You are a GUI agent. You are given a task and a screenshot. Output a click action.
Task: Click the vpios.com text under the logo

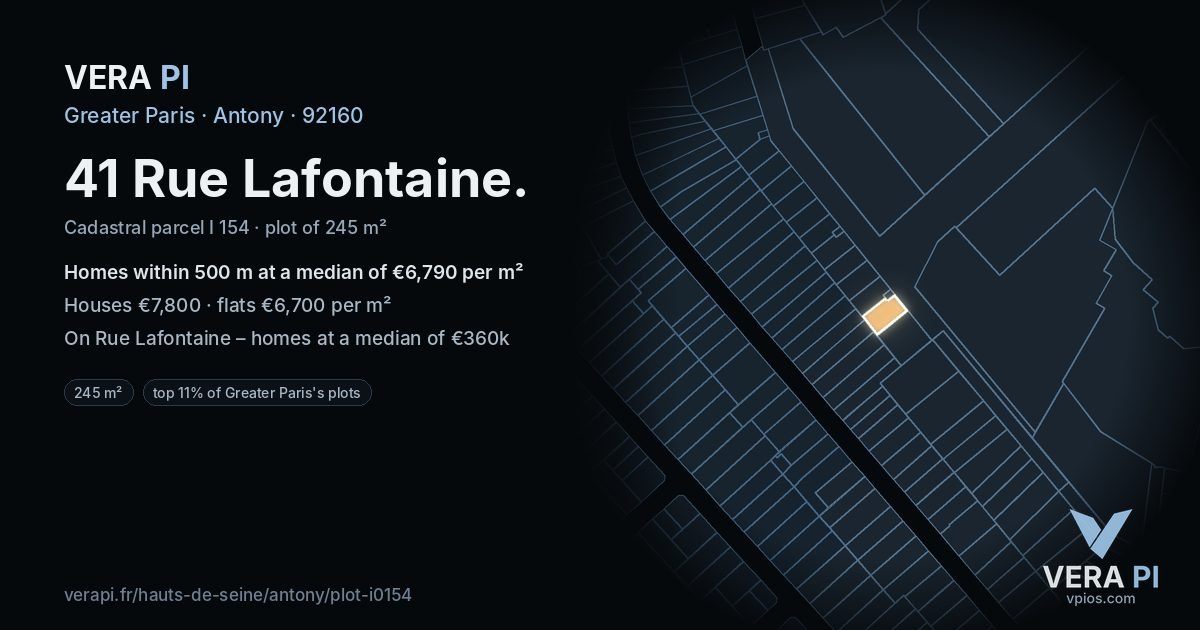pos(1100,599)
